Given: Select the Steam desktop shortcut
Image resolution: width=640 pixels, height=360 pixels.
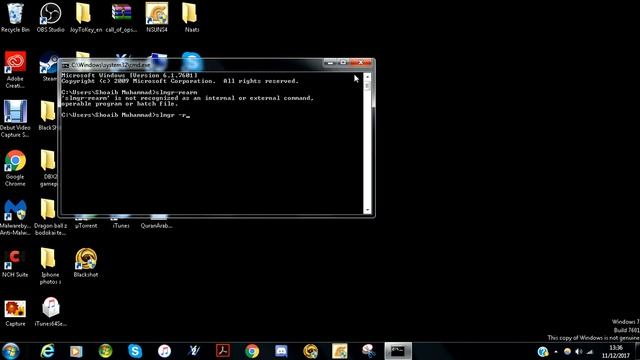Looking at the screenshot, I should pos(49,67).
